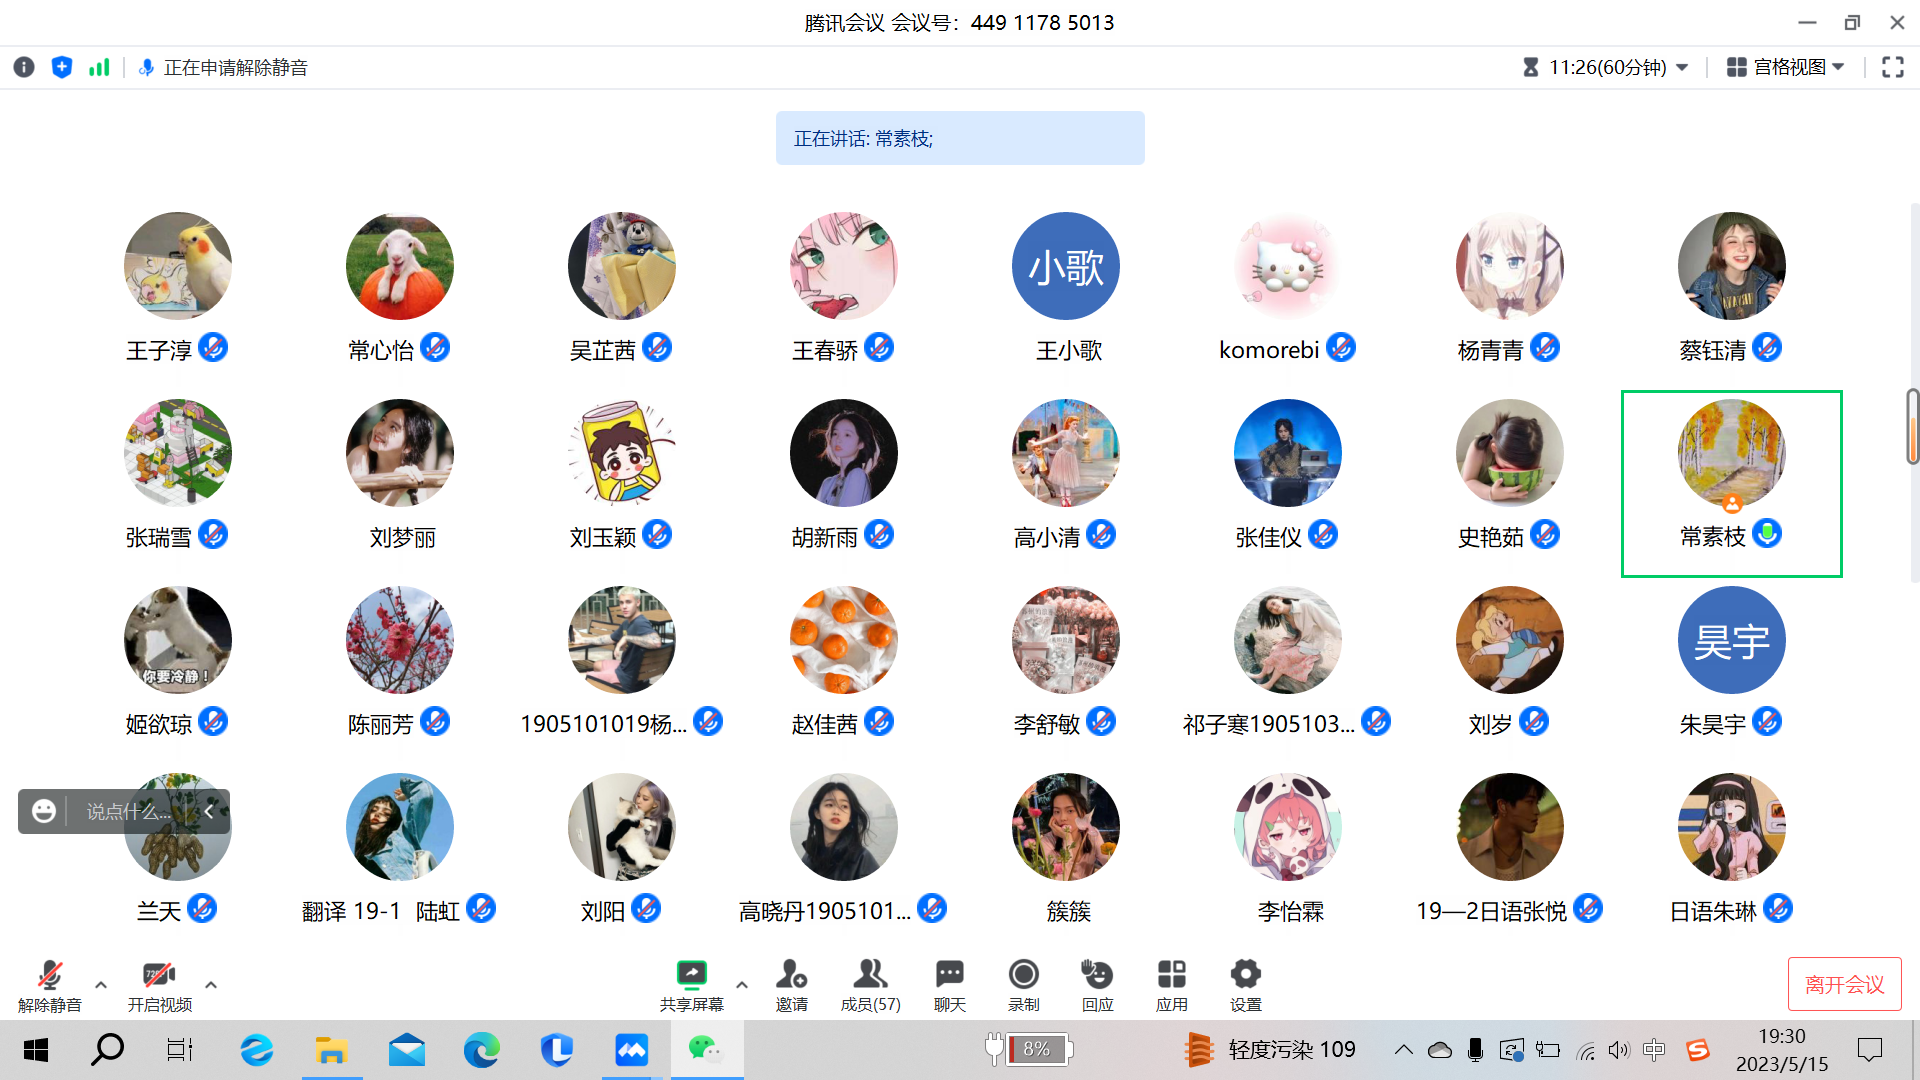This screenshot has width=1920, height=1080.
Task: Toggle fullscreen mode icon
Action: click(x=1892, y=67)
